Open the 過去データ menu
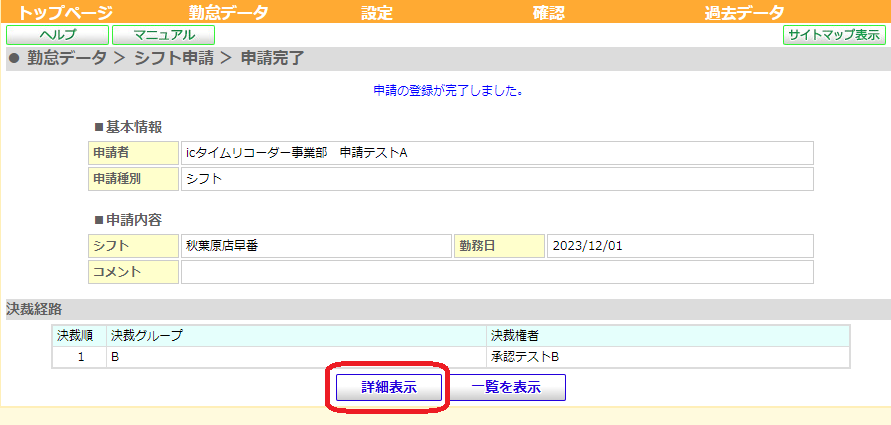This screenshot has height=425, width=891. (x=744, y=12)
